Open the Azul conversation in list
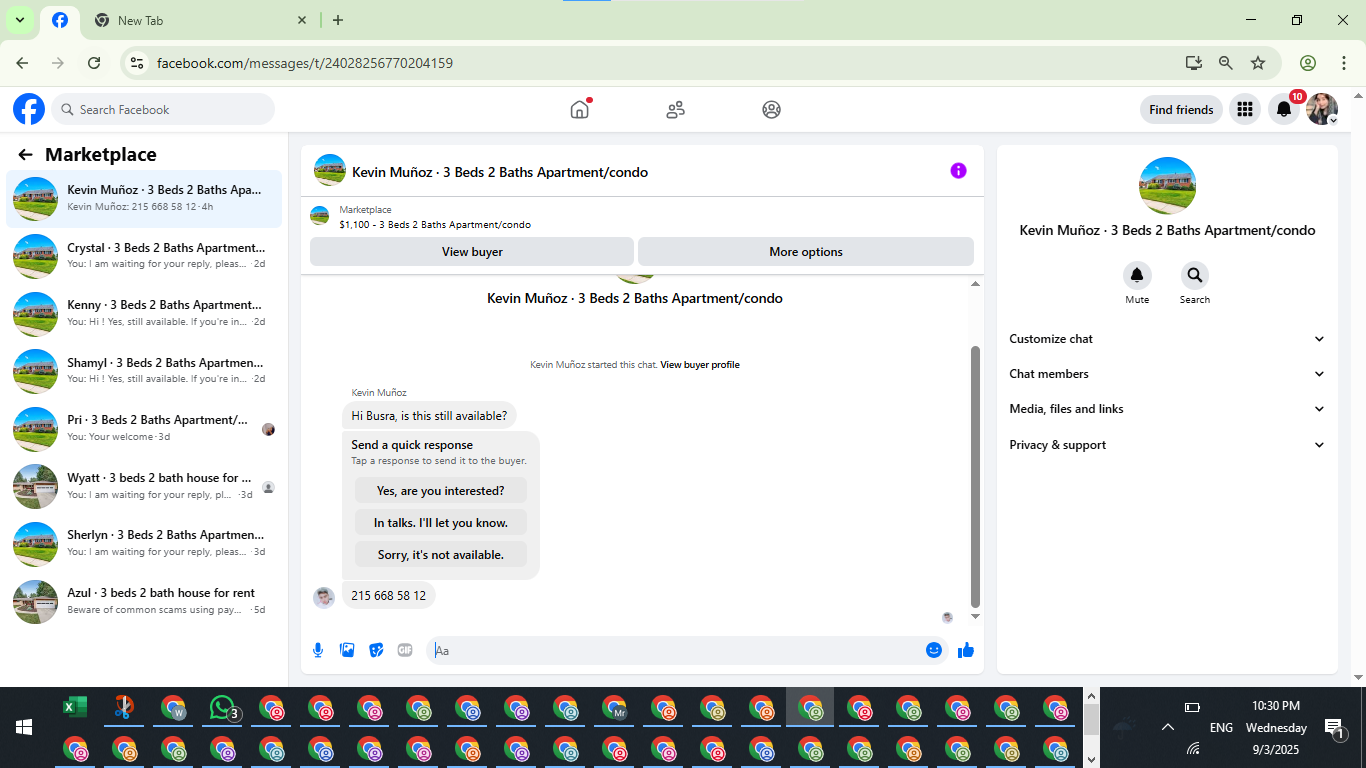 coord(144,601)
